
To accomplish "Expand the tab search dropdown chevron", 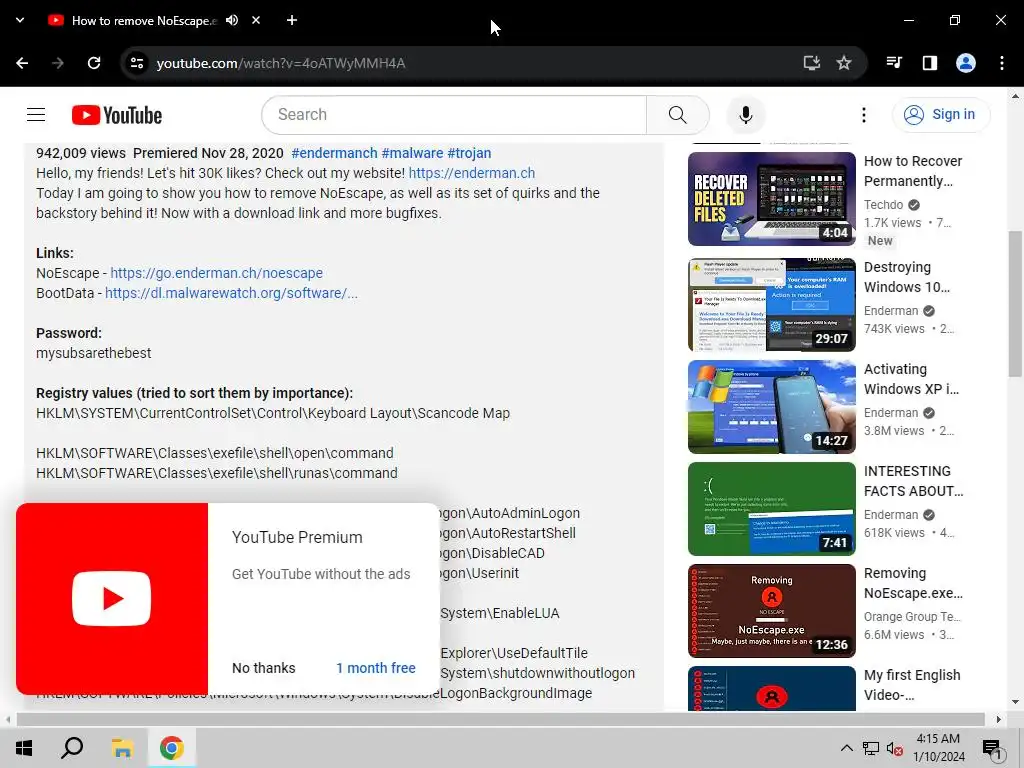I will [20, 20].
